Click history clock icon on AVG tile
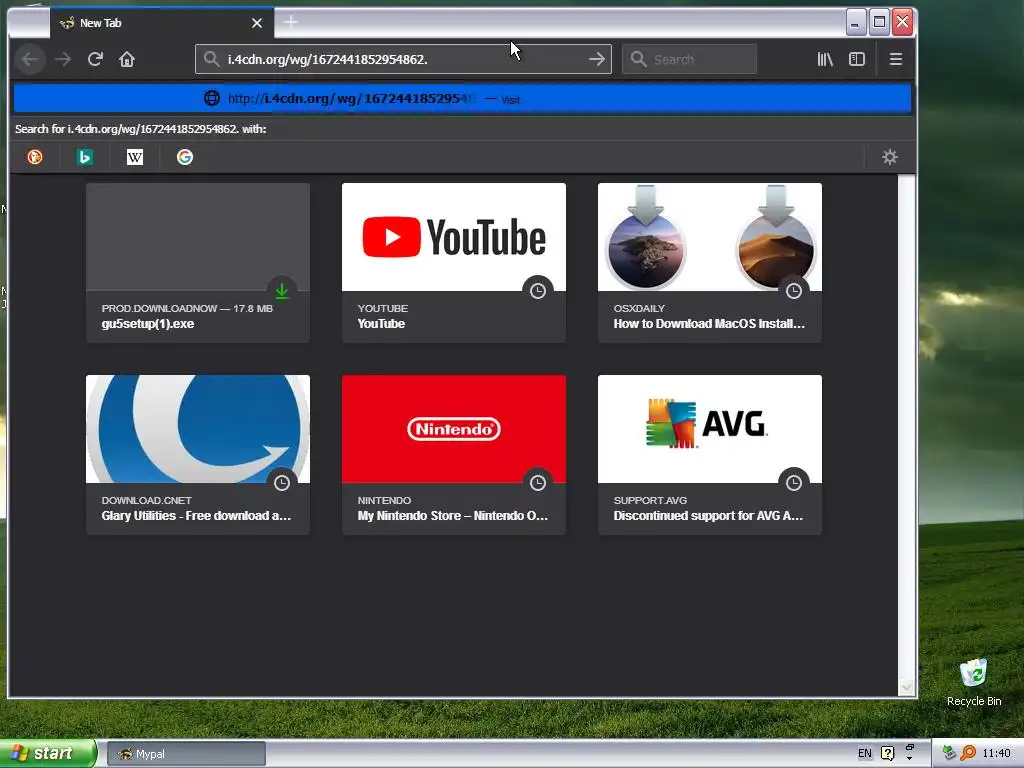Screen dimensions: 1024x768 pyautogui.click(x=793, y=483)
